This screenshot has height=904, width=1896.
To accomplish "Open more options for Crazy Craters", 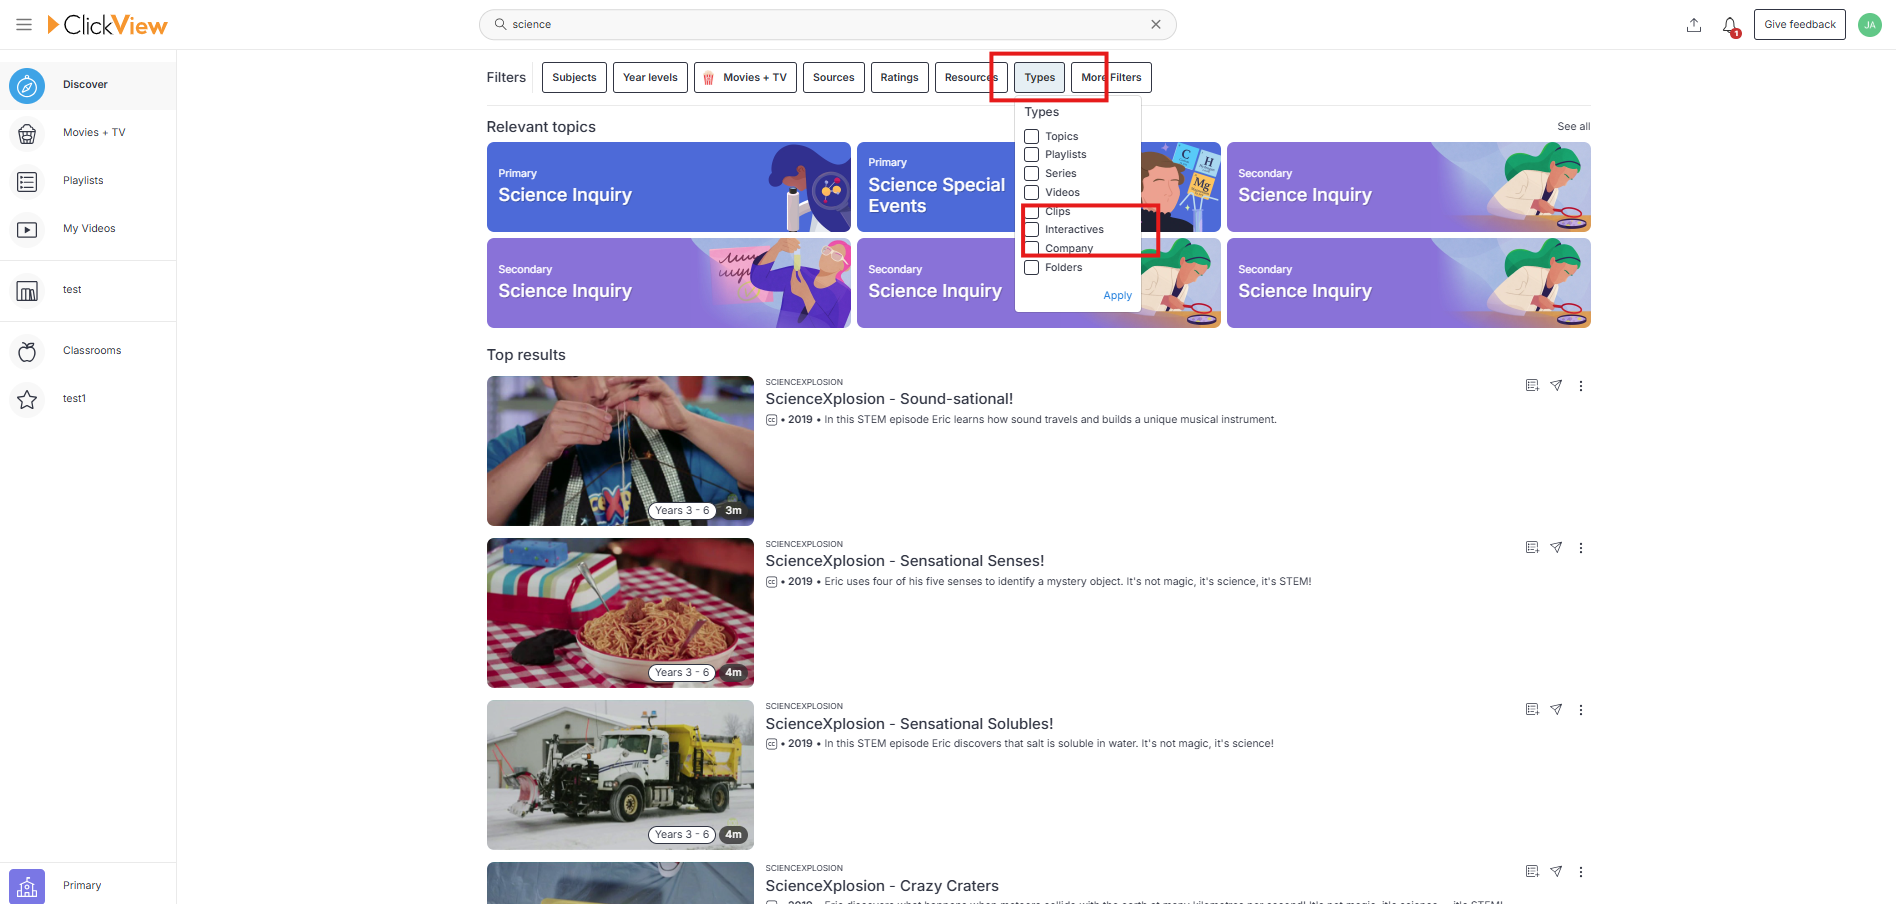I will [1581, 872].
